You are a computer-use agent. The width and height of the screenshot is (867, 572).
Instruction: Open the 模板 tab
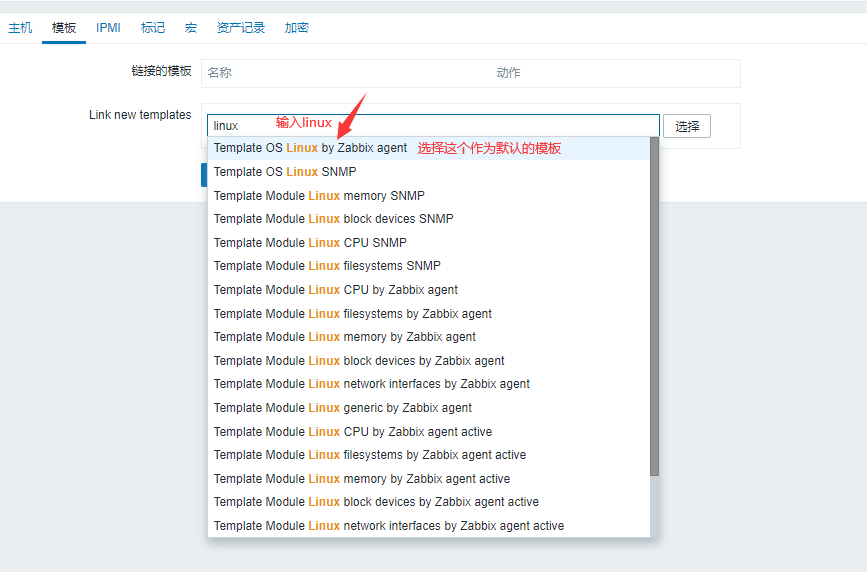coord(64,28)
